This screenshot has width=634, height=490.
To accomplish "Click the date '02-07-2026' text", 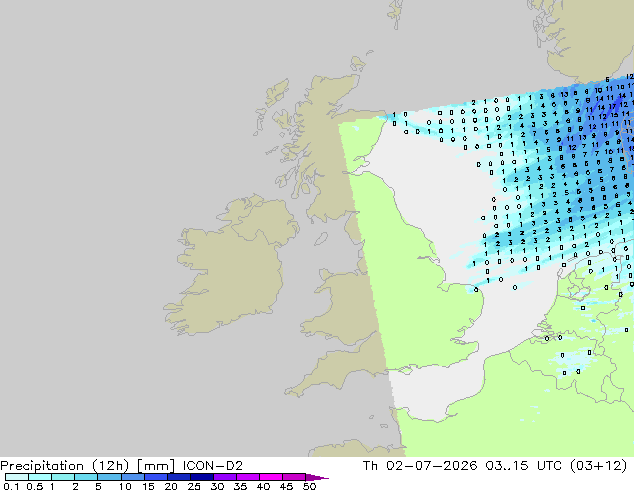I will click(x=431, y=466).
